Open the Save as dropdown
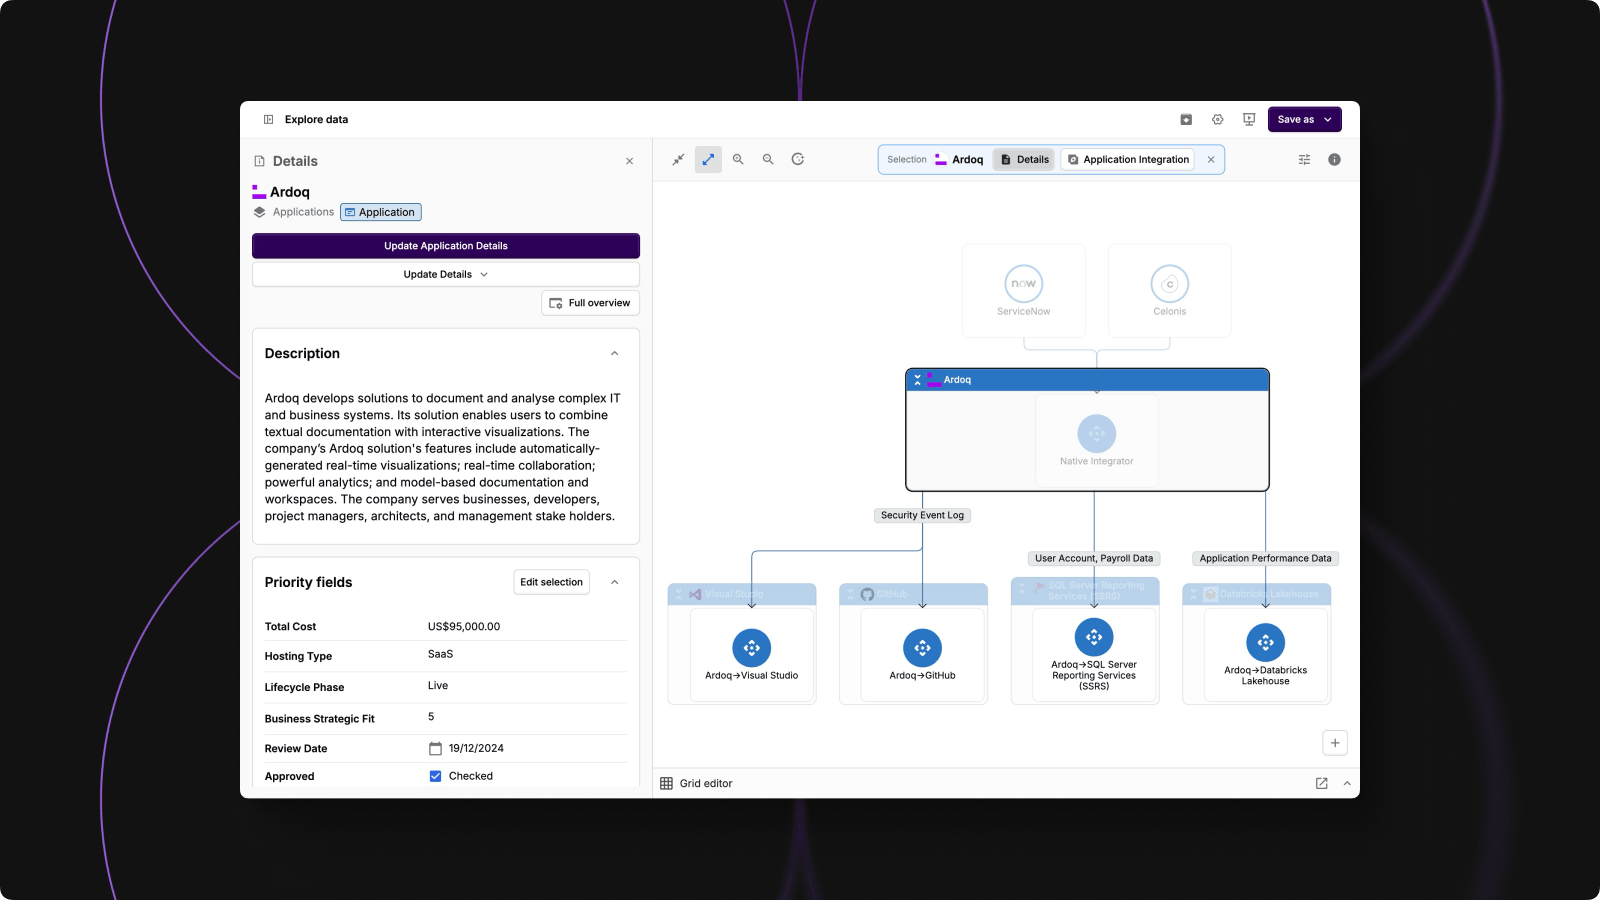Viewport: 1600px width, 900px height. 1304,119
